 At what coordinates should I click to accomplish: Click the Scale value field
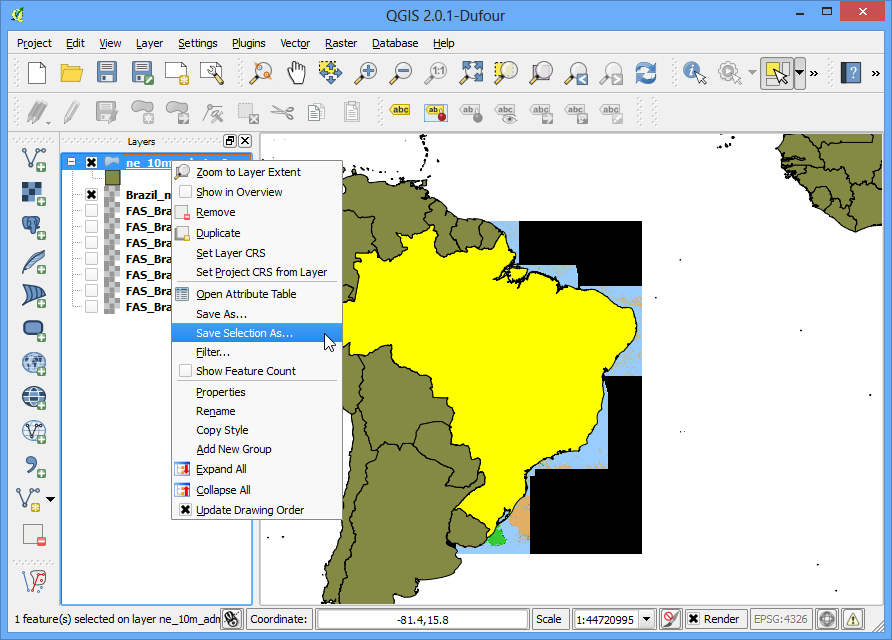606,619
